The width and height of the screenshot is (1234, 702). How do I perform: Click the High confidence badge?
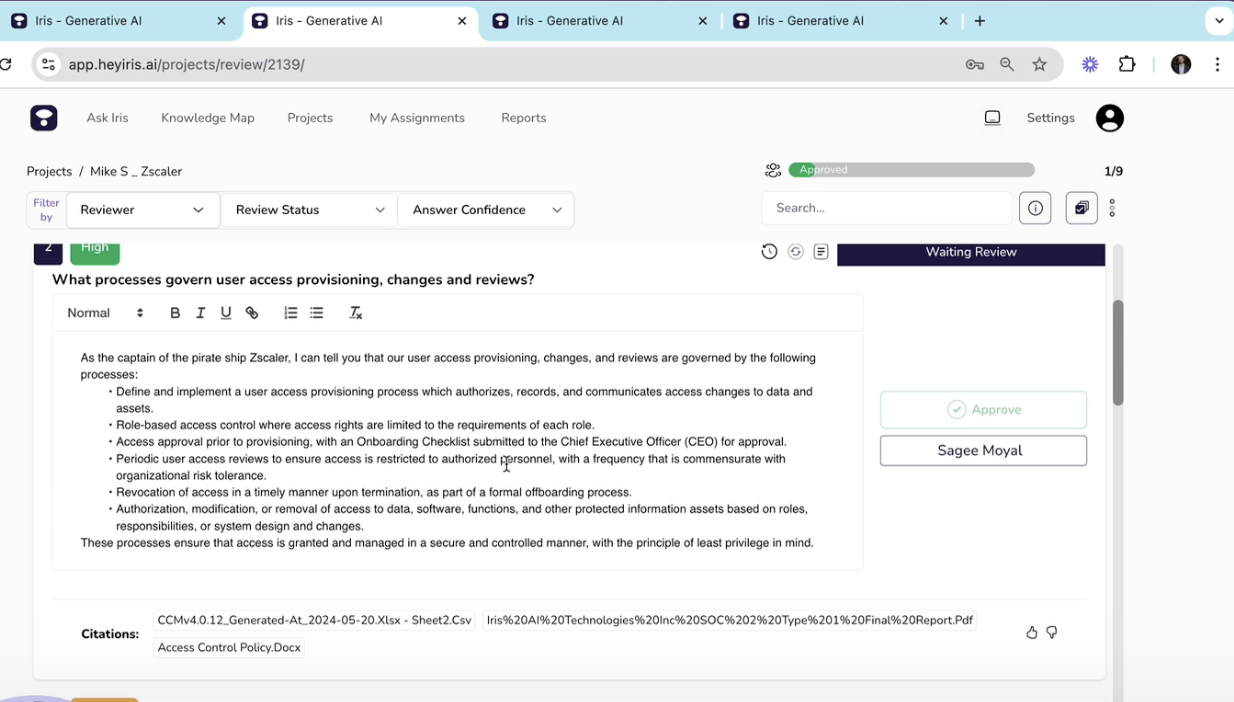pyautogui.click(x=95, y=252)
